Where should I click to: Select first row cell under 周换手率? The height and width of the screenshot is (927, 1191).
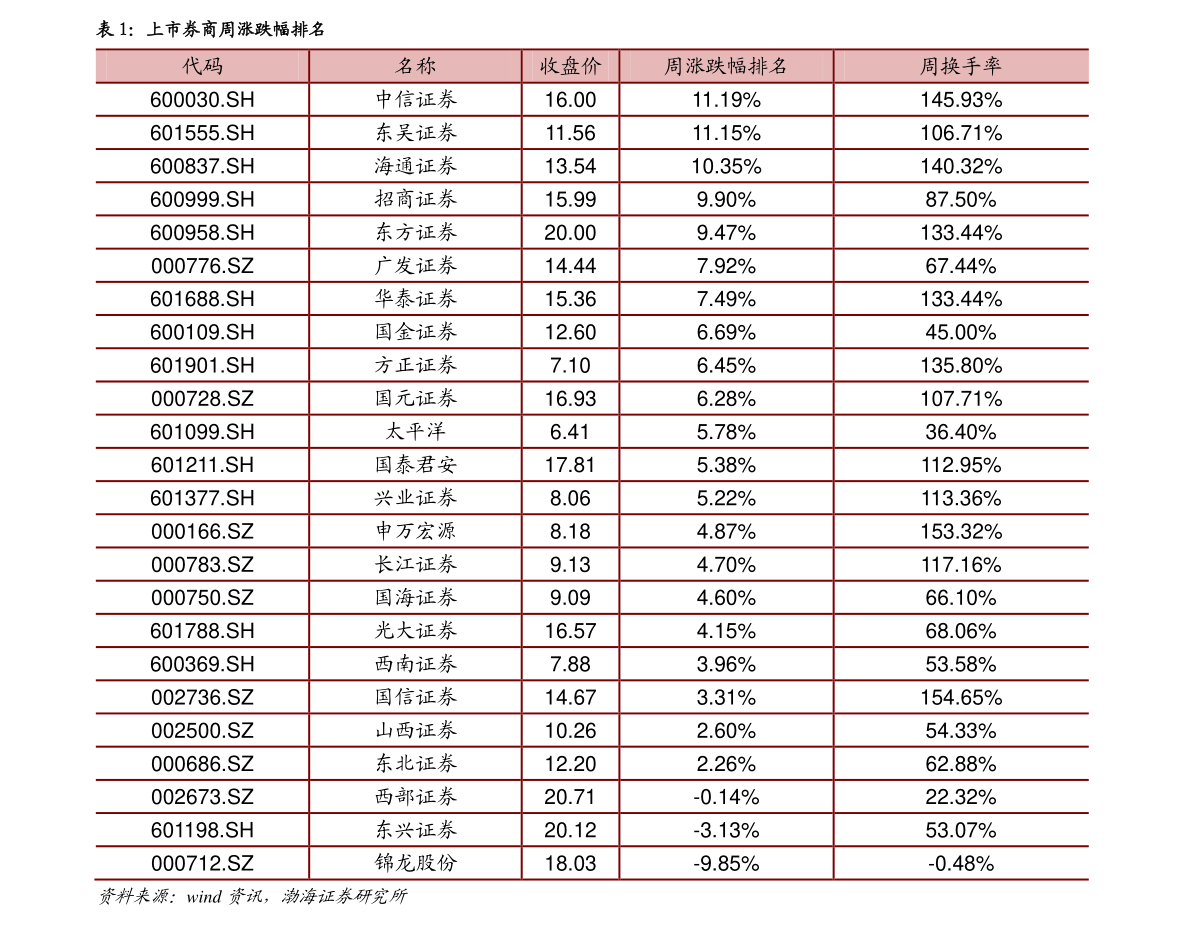pyautogui.click(x=961, y=99)
